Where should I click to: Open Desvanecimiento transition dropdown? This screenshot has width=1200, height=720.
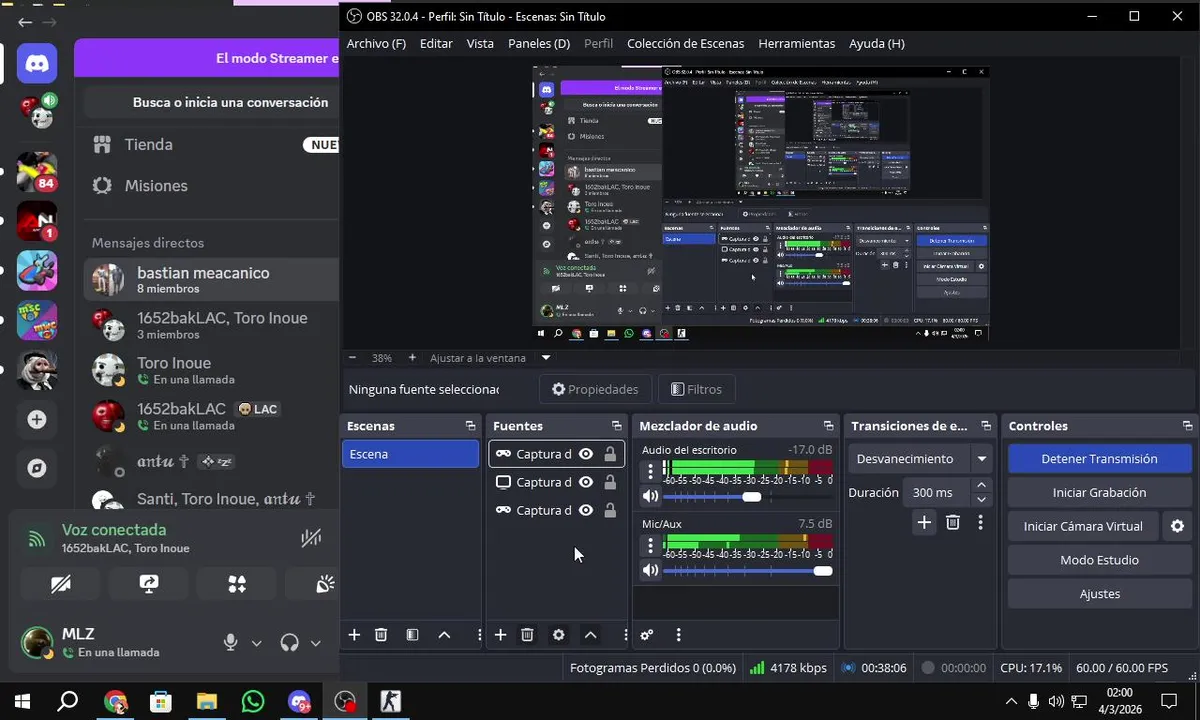[920, 459]
